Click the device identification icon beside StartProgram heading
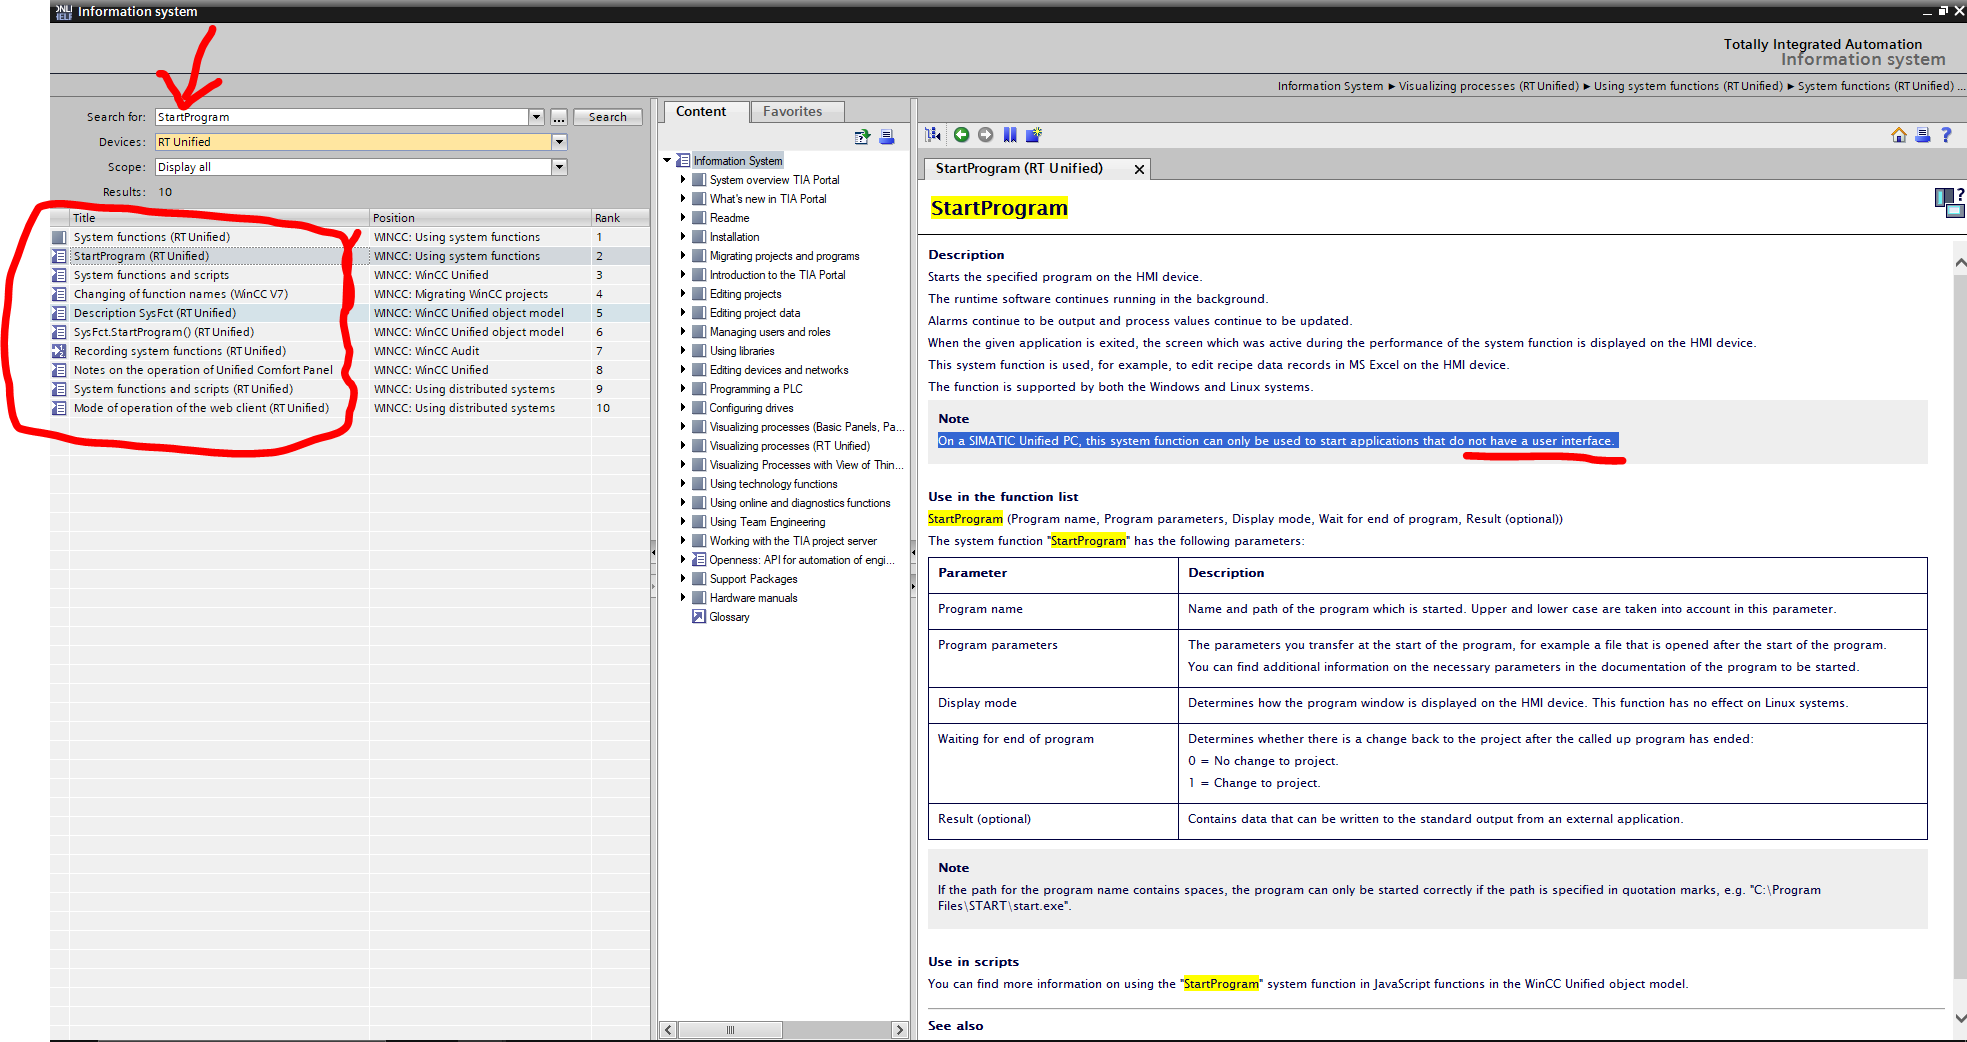 [x=1948, y=202]
